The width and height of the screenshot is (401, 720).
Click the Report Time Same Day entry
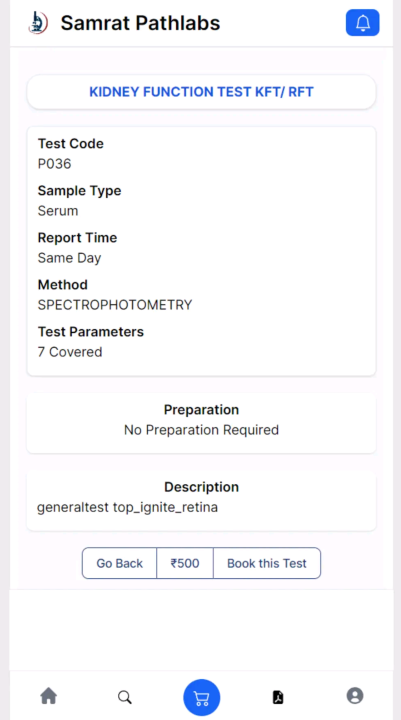pyautogui.click(x=77, y=248)
